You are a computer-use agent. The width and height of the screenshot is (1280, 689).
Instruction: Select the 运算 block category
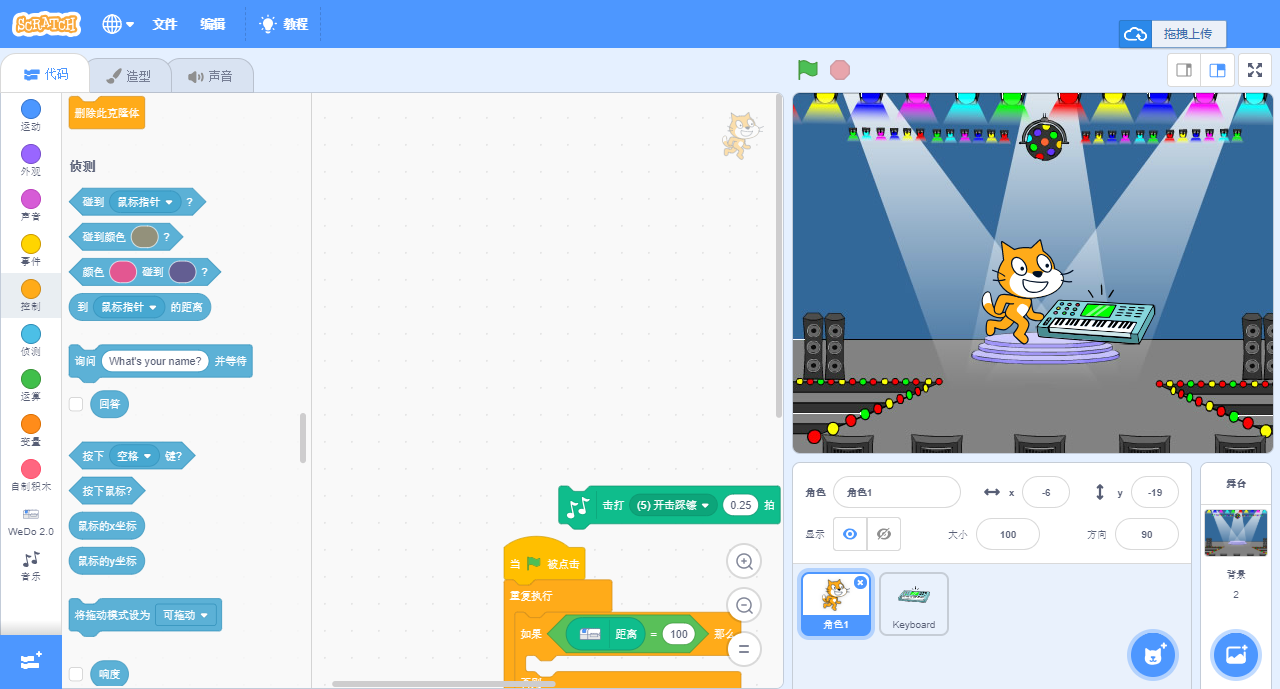pos(31,385)
